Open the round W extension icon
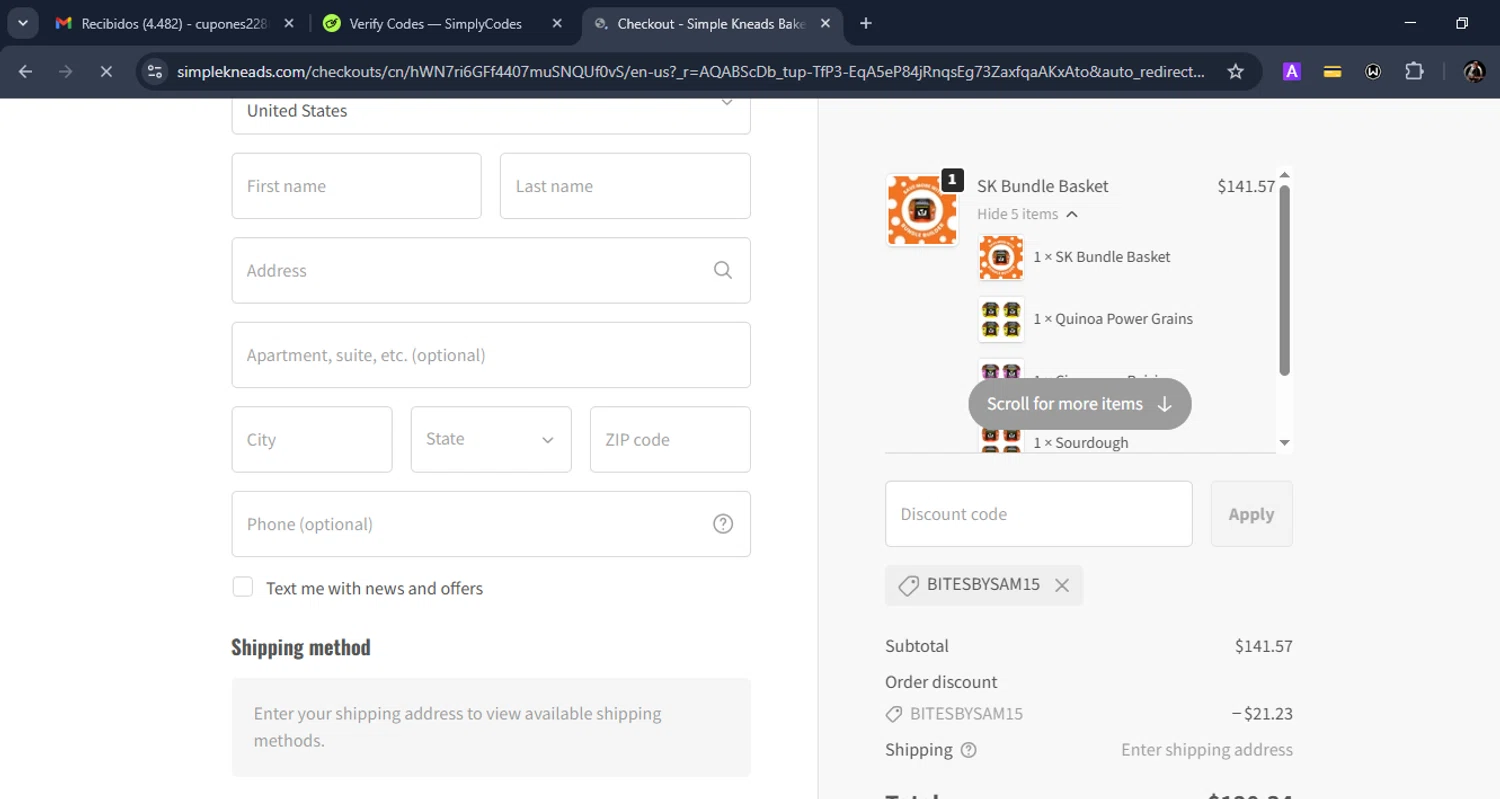Screen dimensions: 1500x799 coord(1373,71)
